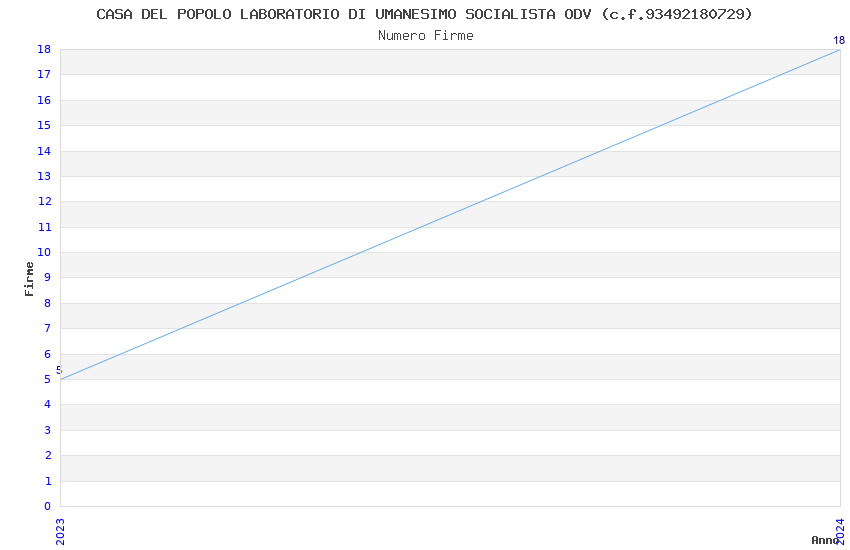
Task: Click the y-axis tick label 10
Action: click(x=44, y=252)
